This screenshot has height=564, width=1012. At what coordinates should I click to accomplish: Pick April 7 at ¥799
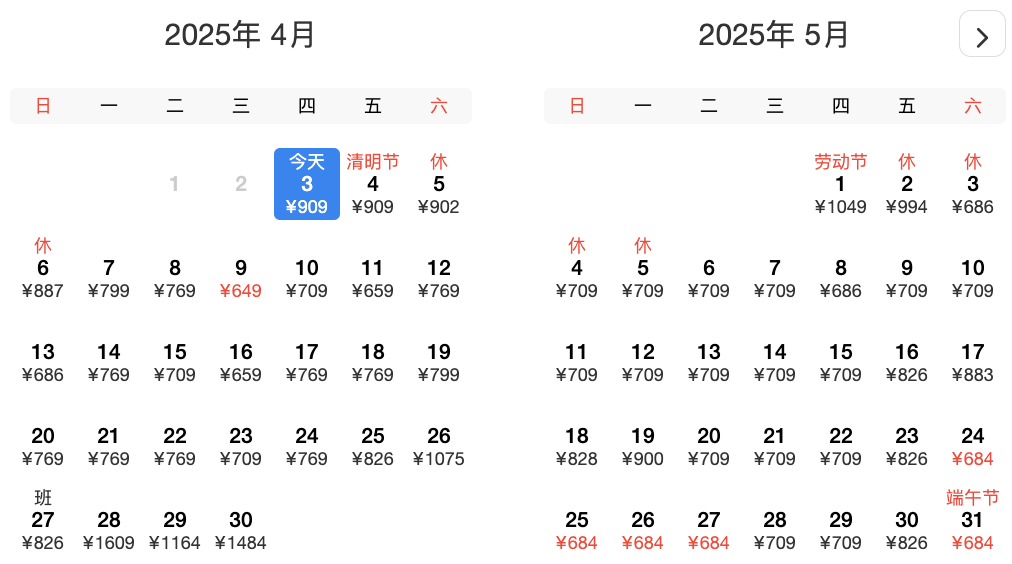pos(108,279)
